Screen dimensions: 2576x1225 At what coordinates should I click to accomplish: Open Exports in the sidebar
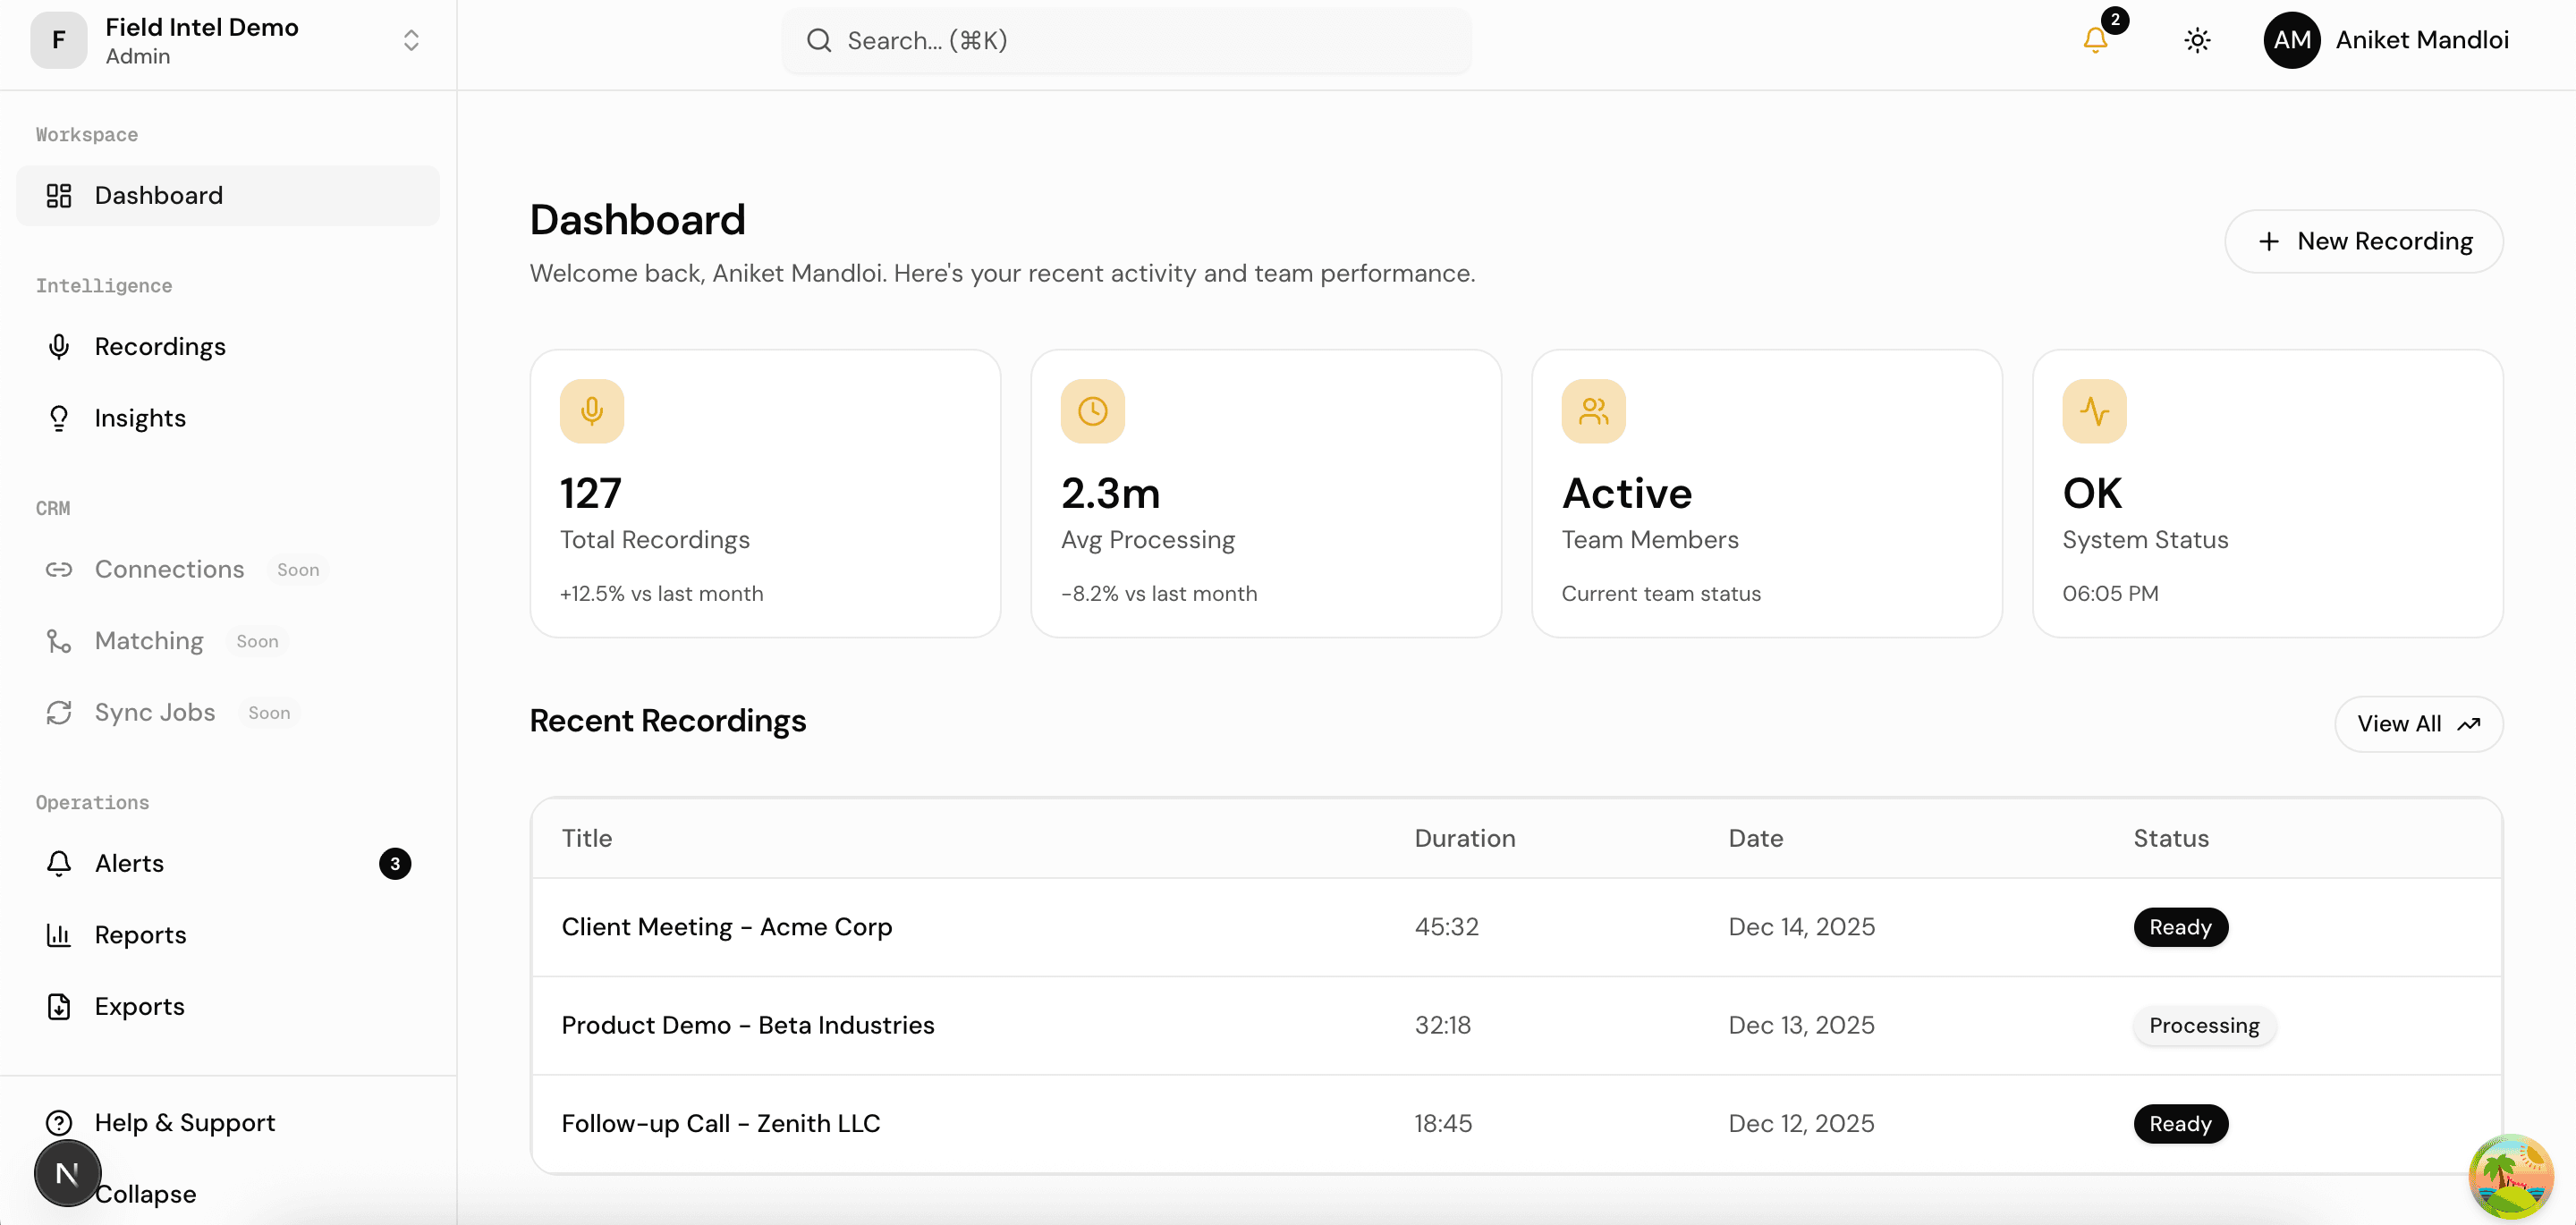(x=228, y=1006)
